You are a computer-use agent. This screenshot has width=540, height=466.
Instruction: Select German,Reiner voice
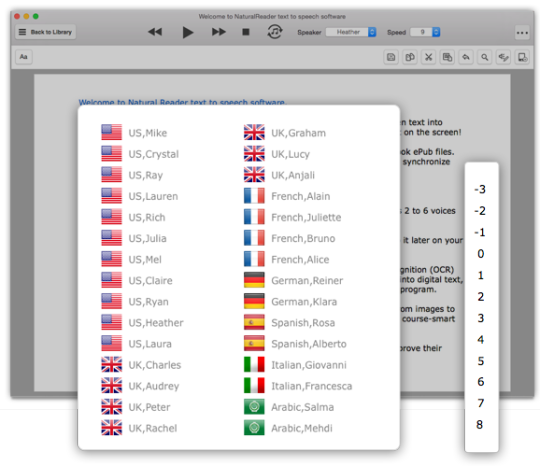click(294, 280)
